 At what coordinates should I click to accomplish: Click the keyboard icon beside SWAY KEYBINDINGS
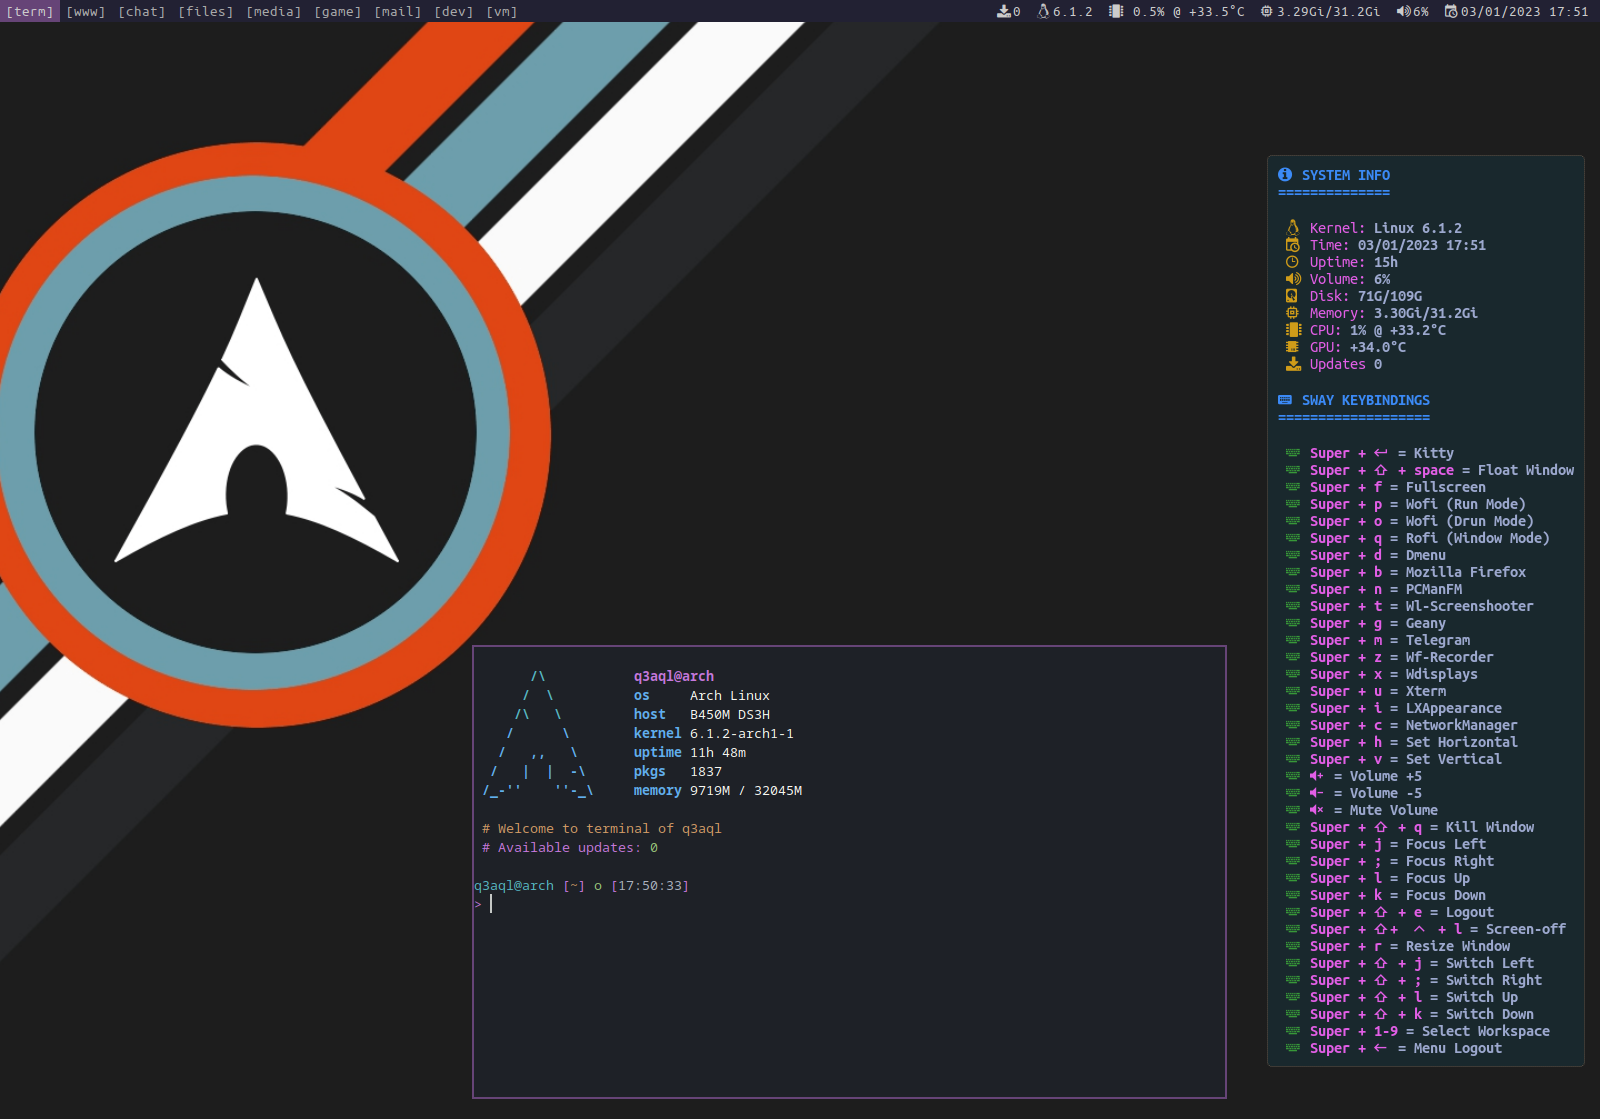tap(1285, 400)
